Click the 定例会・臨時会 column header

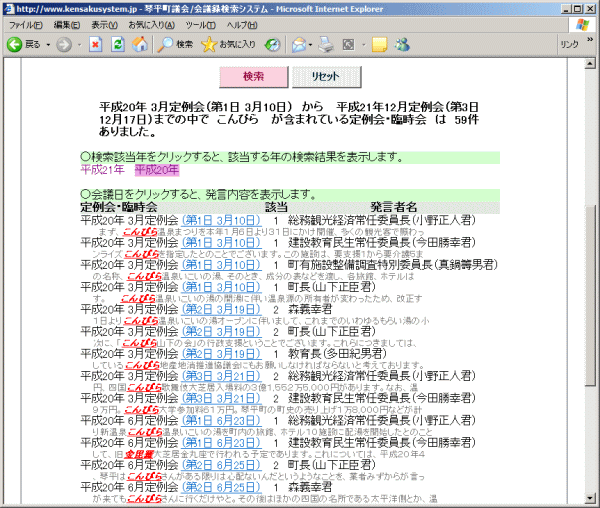(x=119, y=208)
